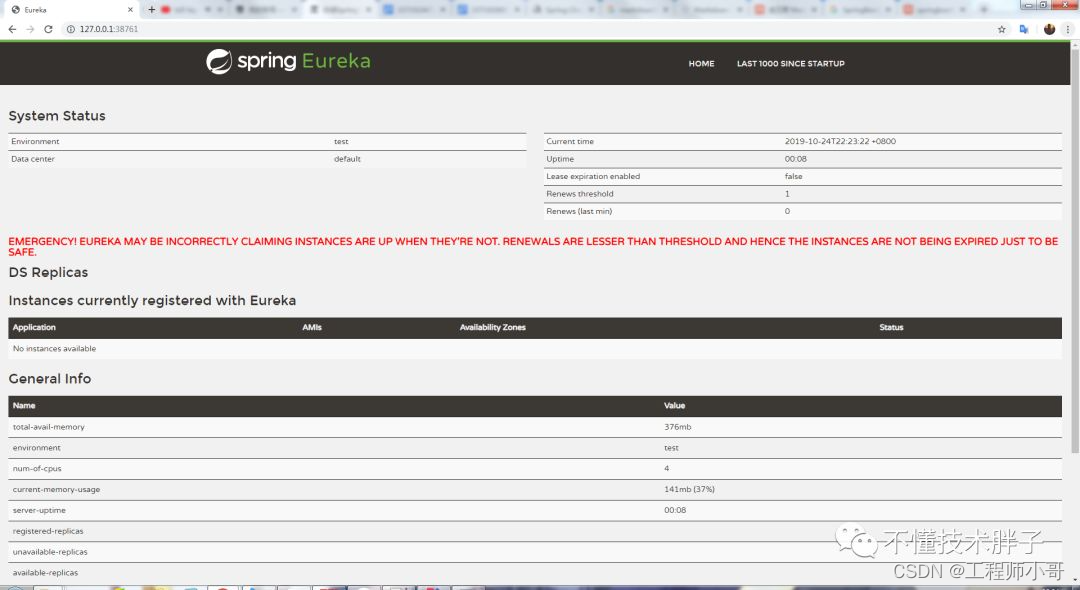This screenshot has height=590, width=1080.
Task: Click the 00:08 value beside Uptime
Action: pyautogui.click(x=796, y=158)
